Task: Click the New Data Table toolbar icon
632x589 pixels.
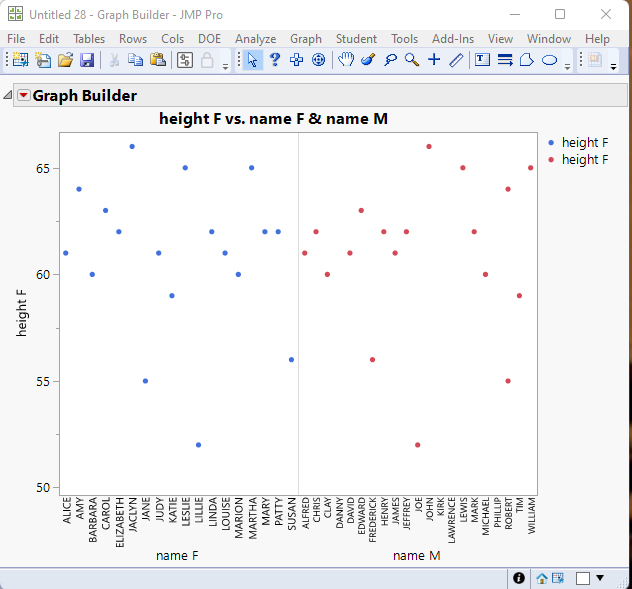Action: (x=20, y=60)
